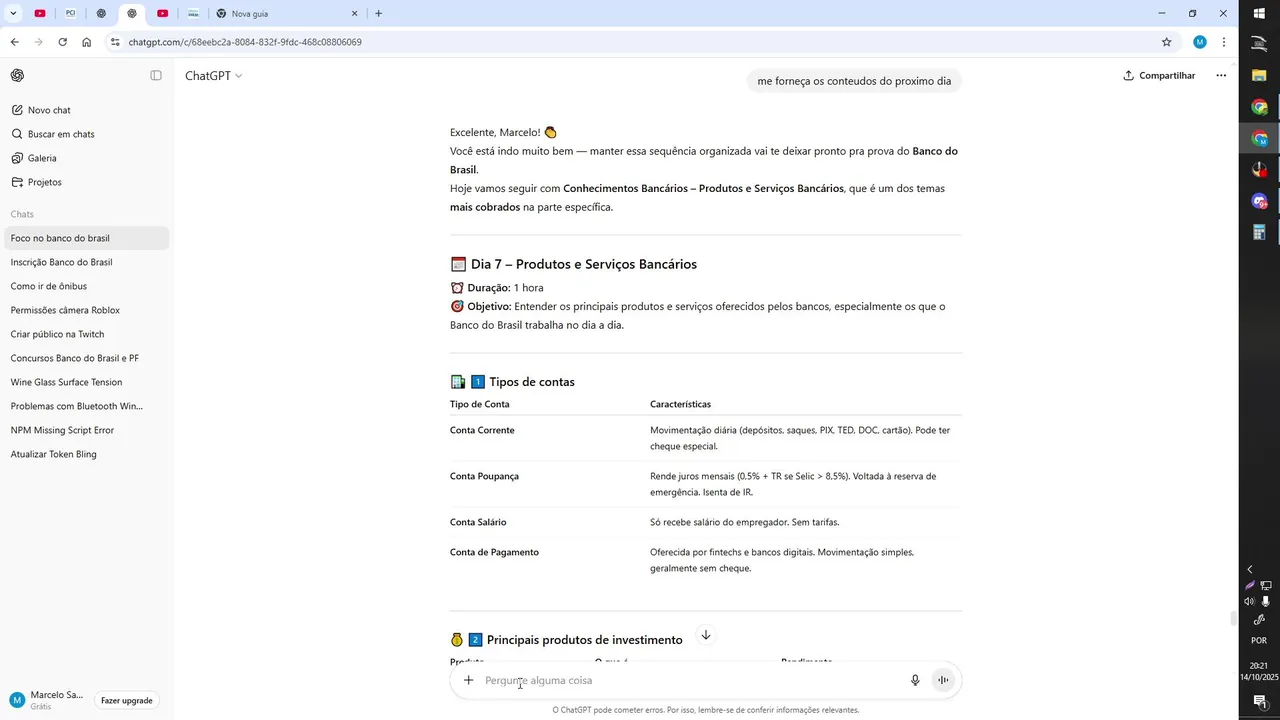Open File Explorer from the taskbar
The height and width of the screenshot is (720, 1280).
tap(1259, 75)
